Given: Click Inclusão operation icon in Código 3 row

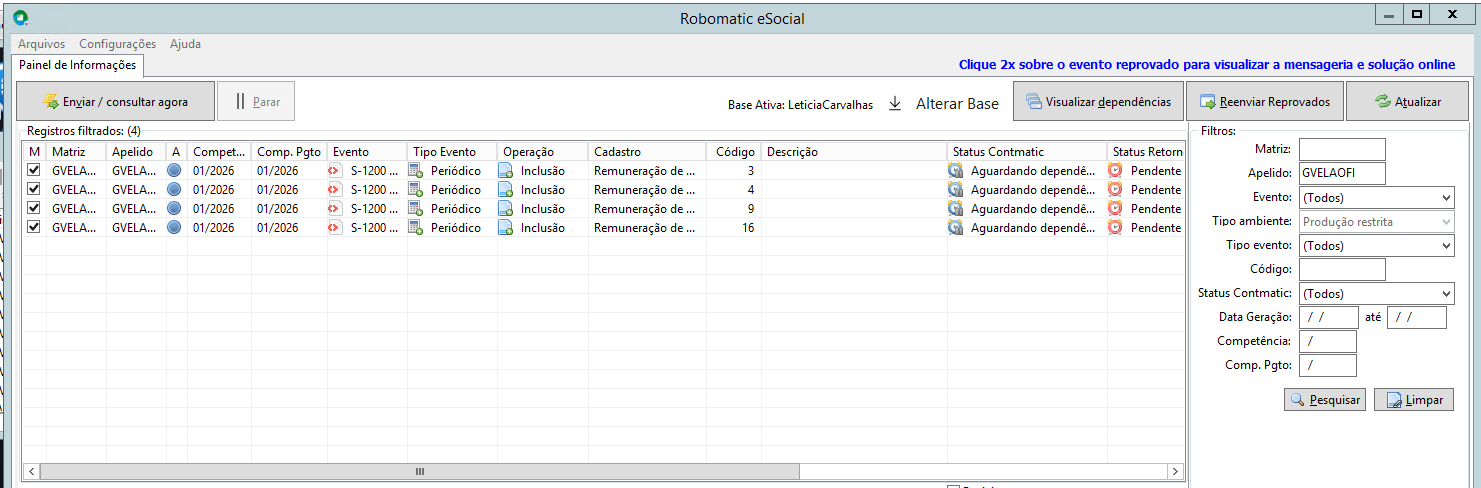Looking at the screenshot, I should (506, 170).
